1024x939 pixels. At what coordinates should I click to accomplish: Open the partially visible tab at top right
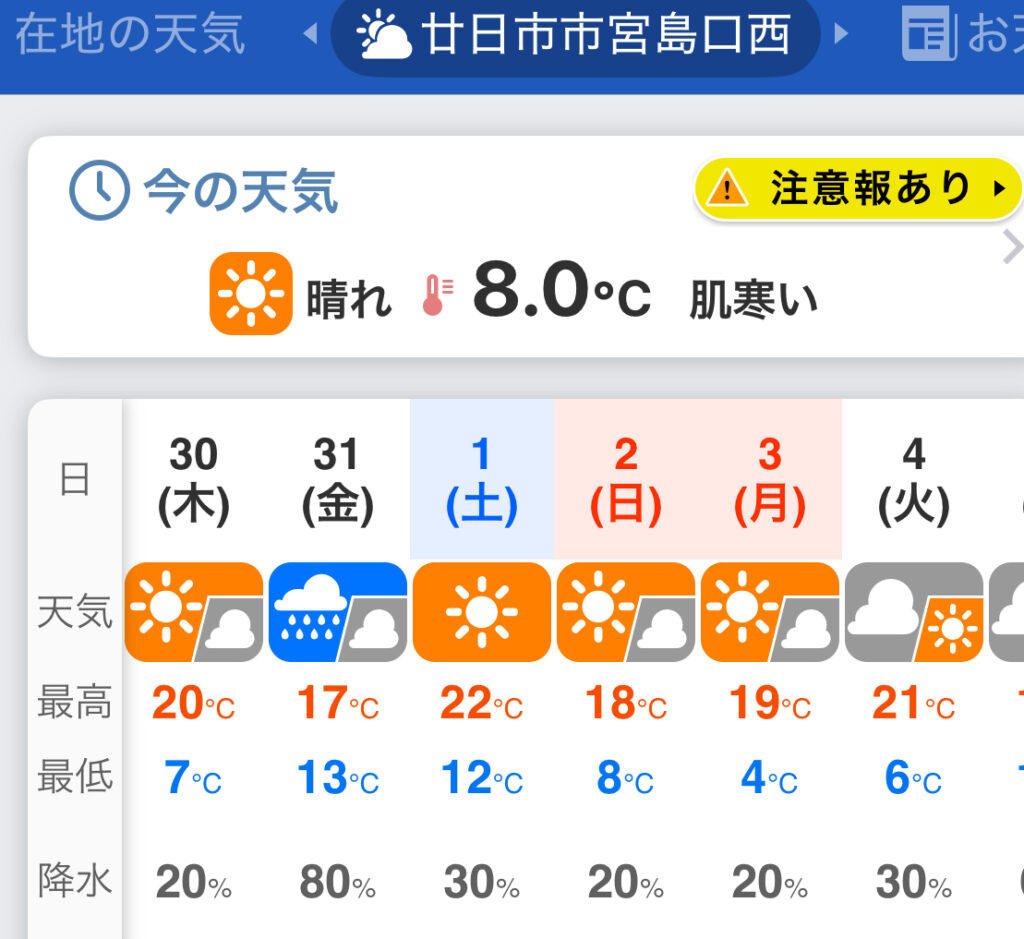(962, 35)
